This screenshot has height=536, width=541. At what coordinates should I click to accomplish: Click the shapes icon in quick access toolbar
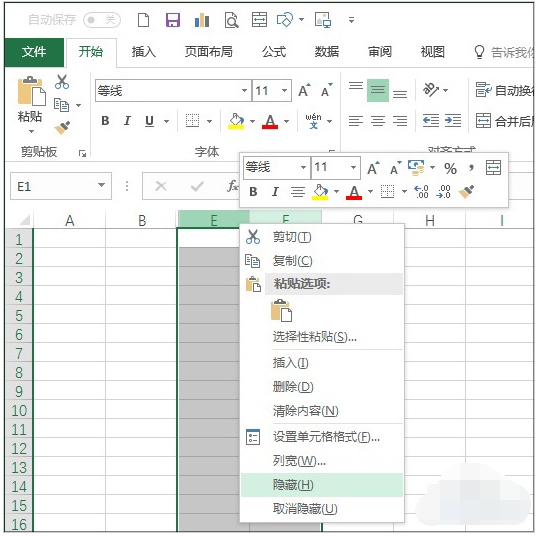click(x=285, y=20)
